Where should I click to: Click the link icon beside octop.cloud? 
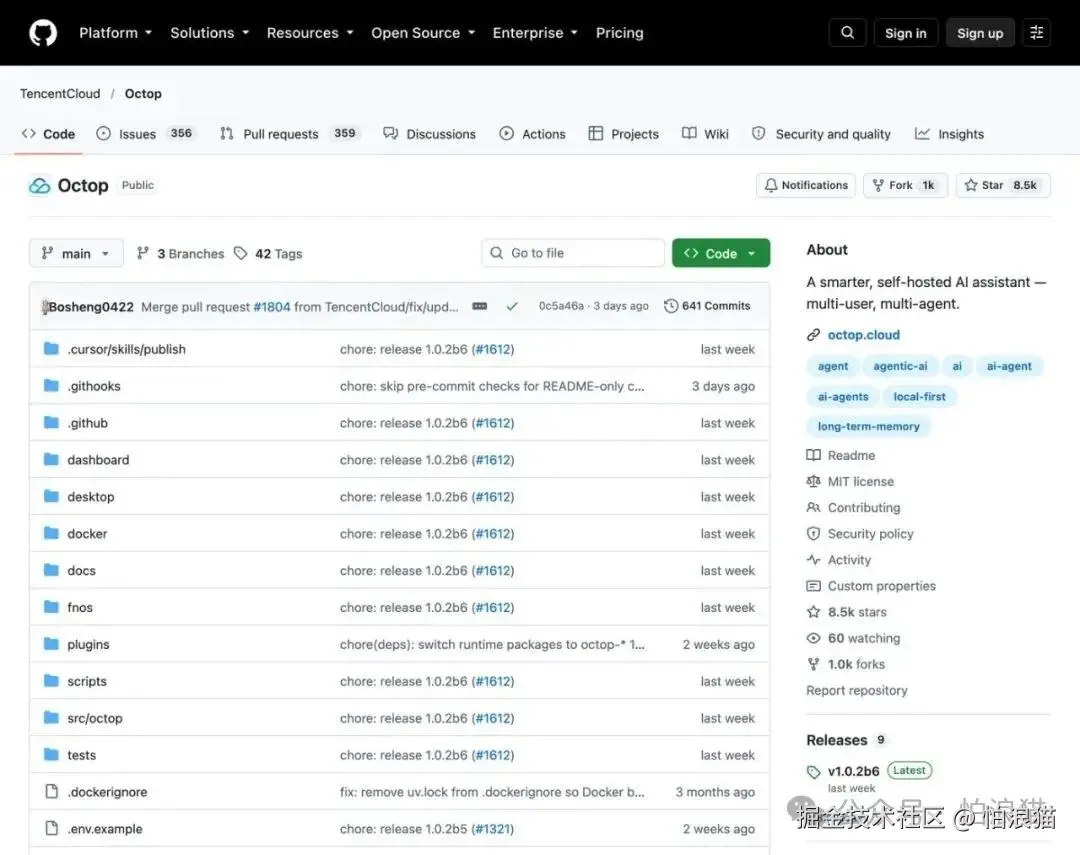[x=813, y=335]
